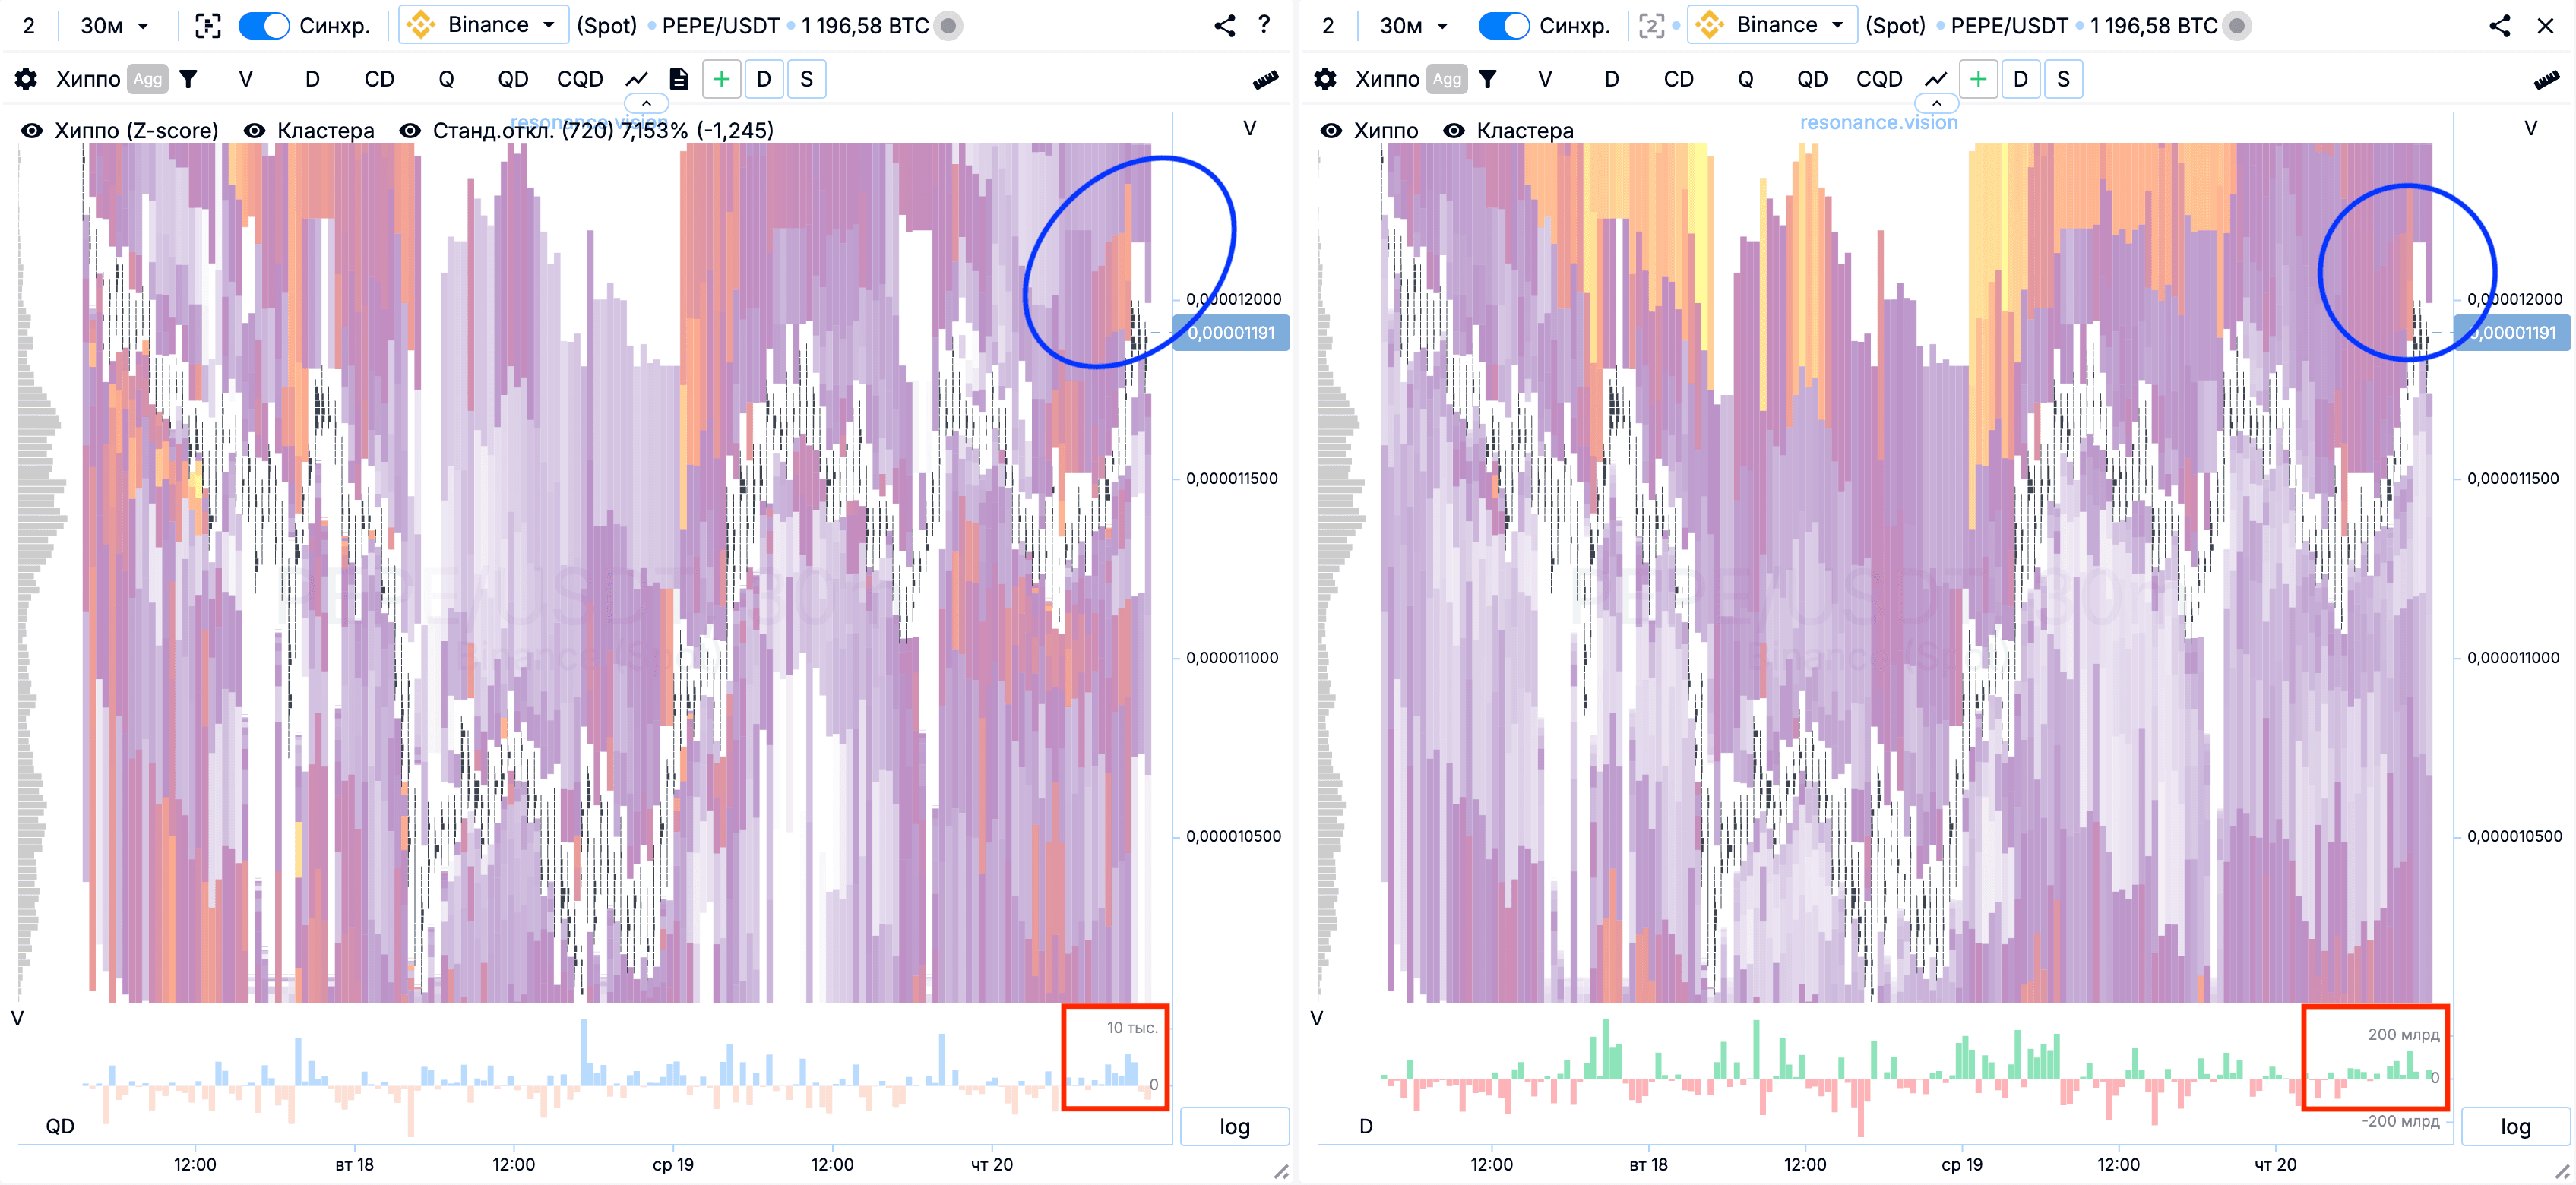Screen dimensions: 2576x1185
Task: Open settings gear in left chart panel
Action: [26, 79]
